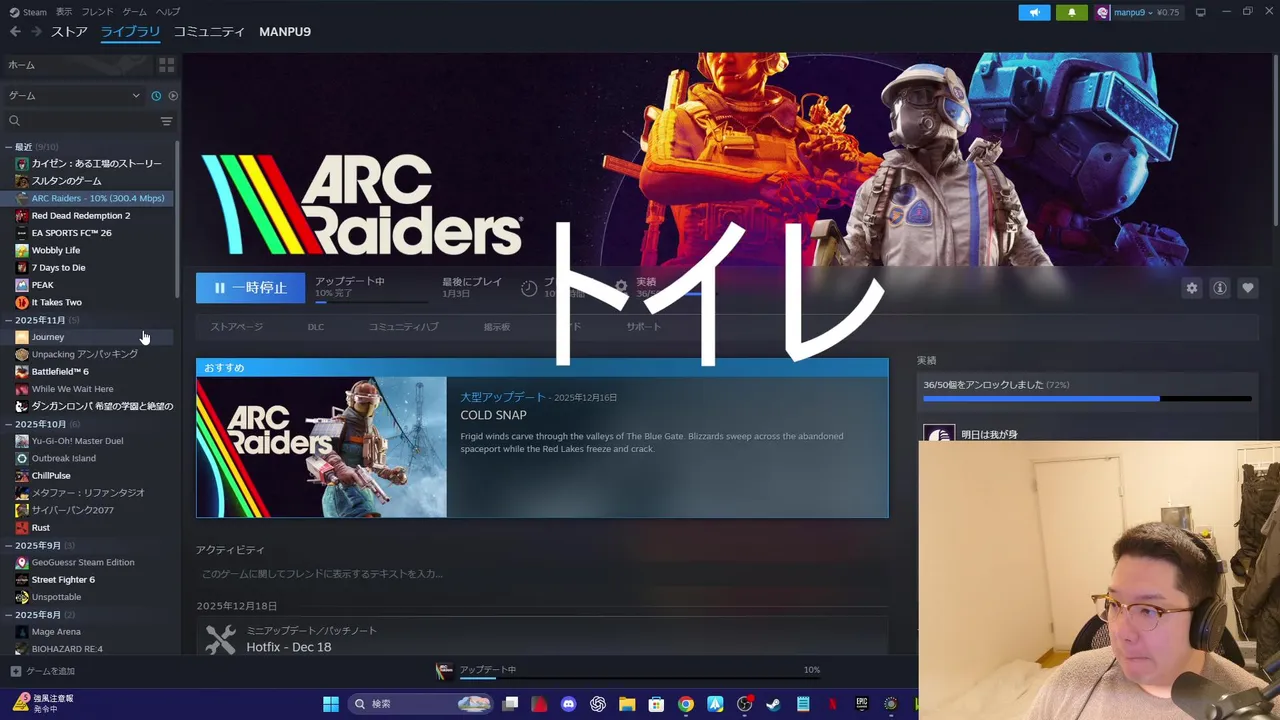Open Epic Games Launcher in the taskbar
1280x720 pixels.
(861, 704)
